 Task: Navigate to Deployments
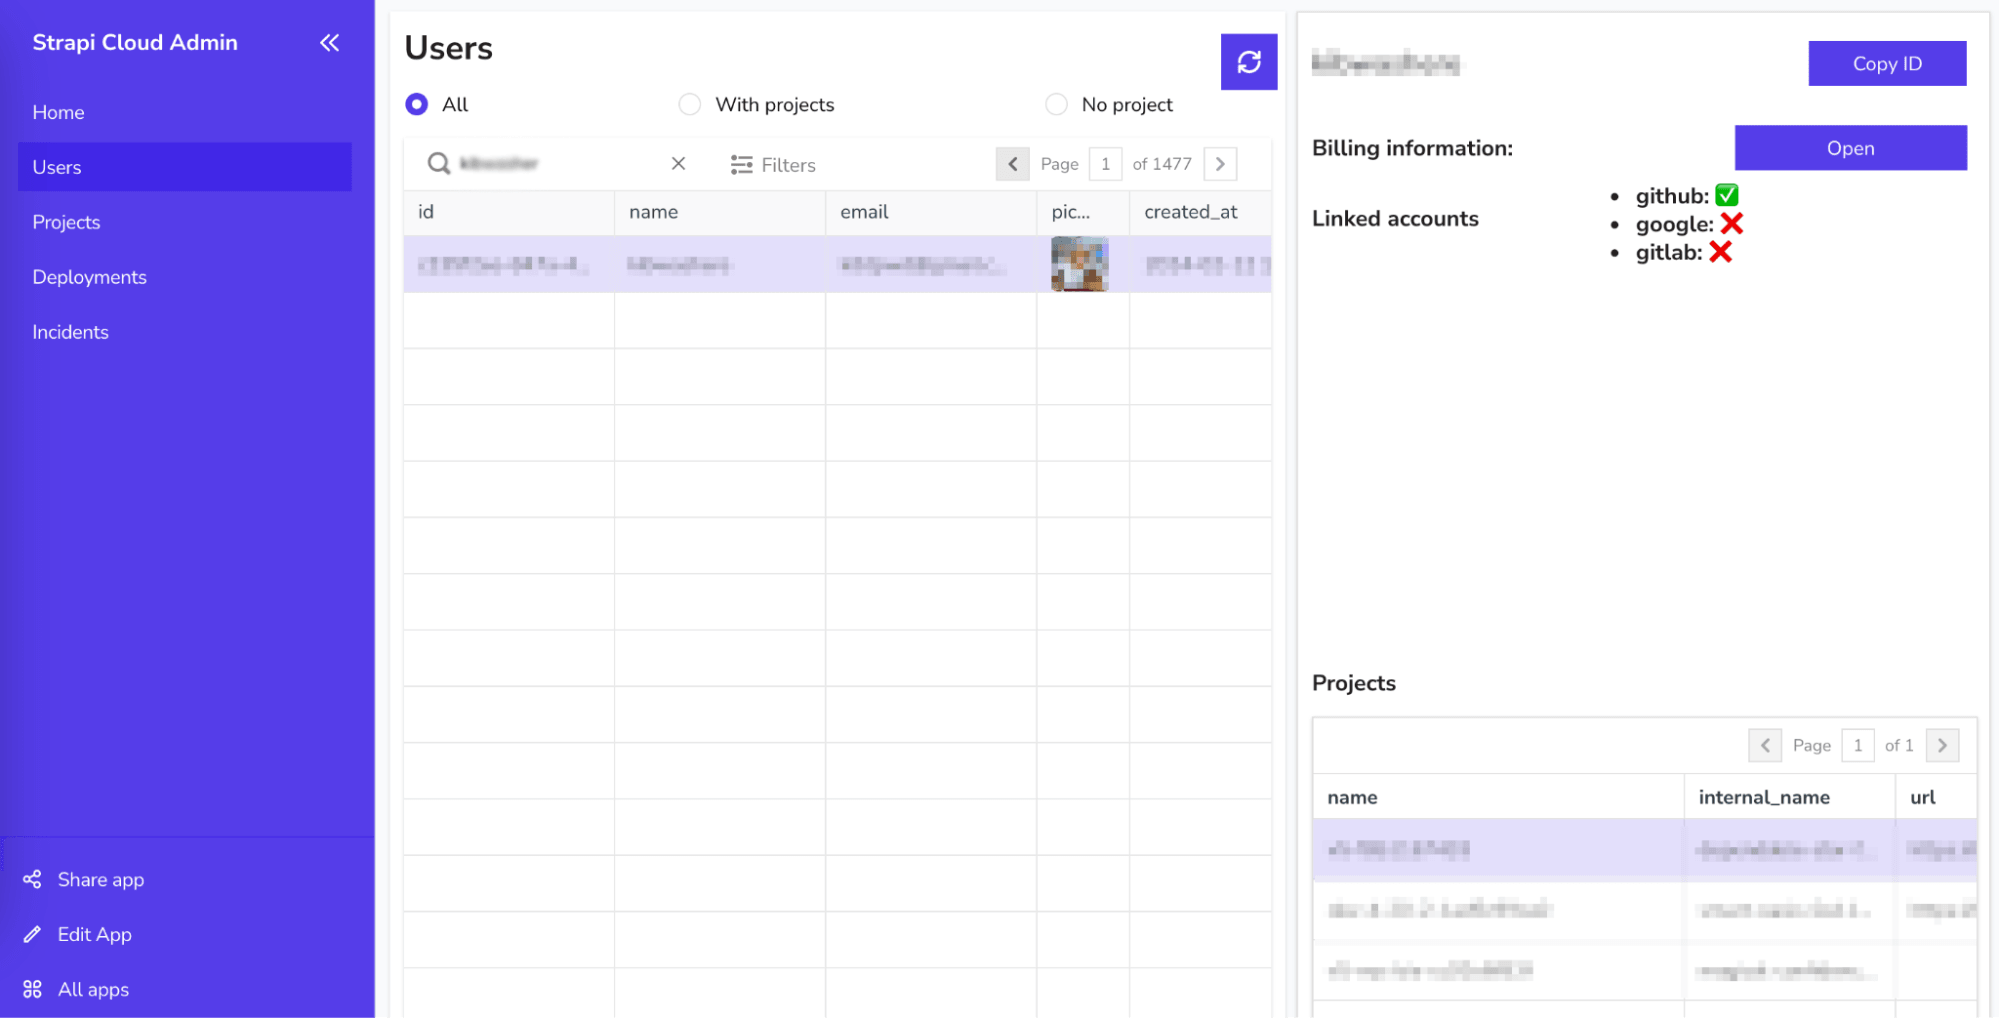(90, 277)
